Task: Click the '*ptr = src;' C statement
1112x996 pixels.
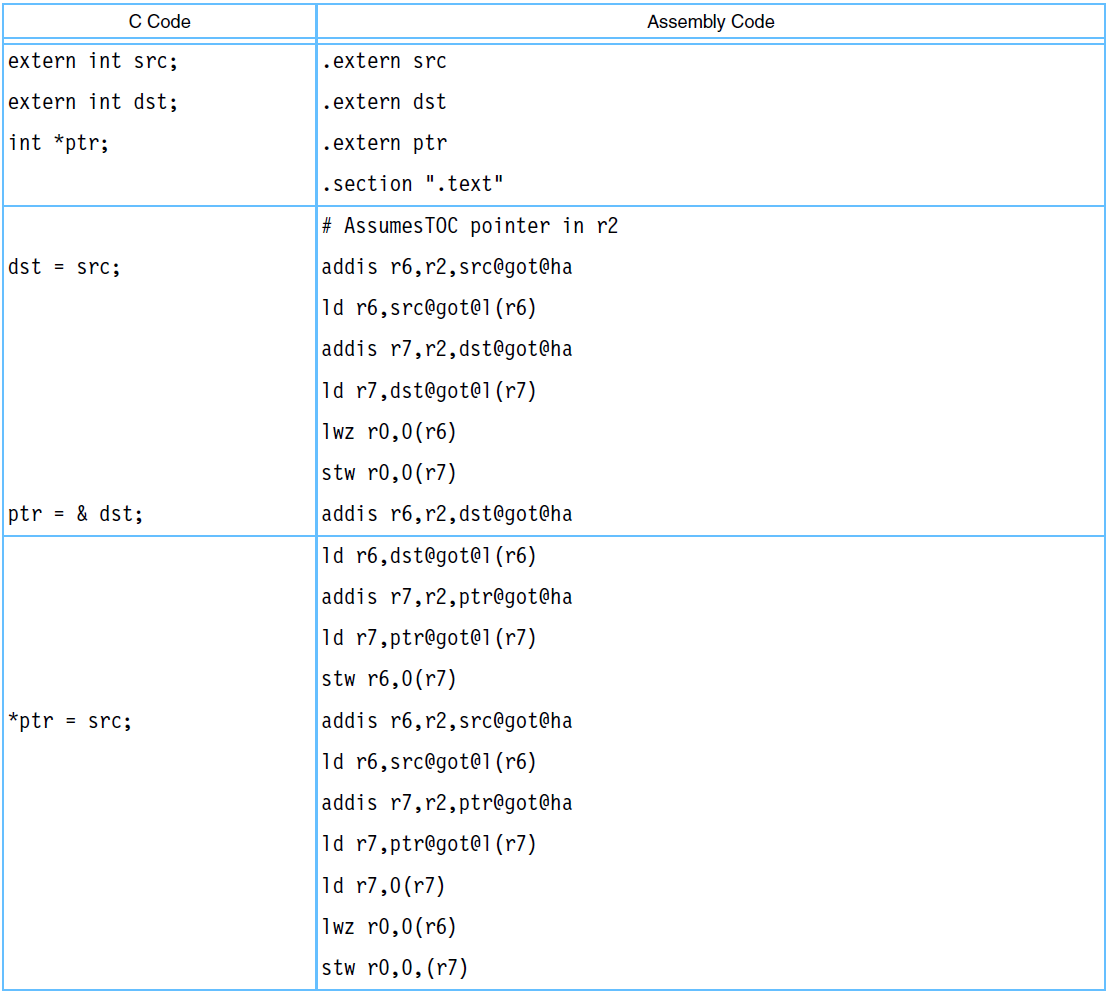Action: [x=70, y=721]
